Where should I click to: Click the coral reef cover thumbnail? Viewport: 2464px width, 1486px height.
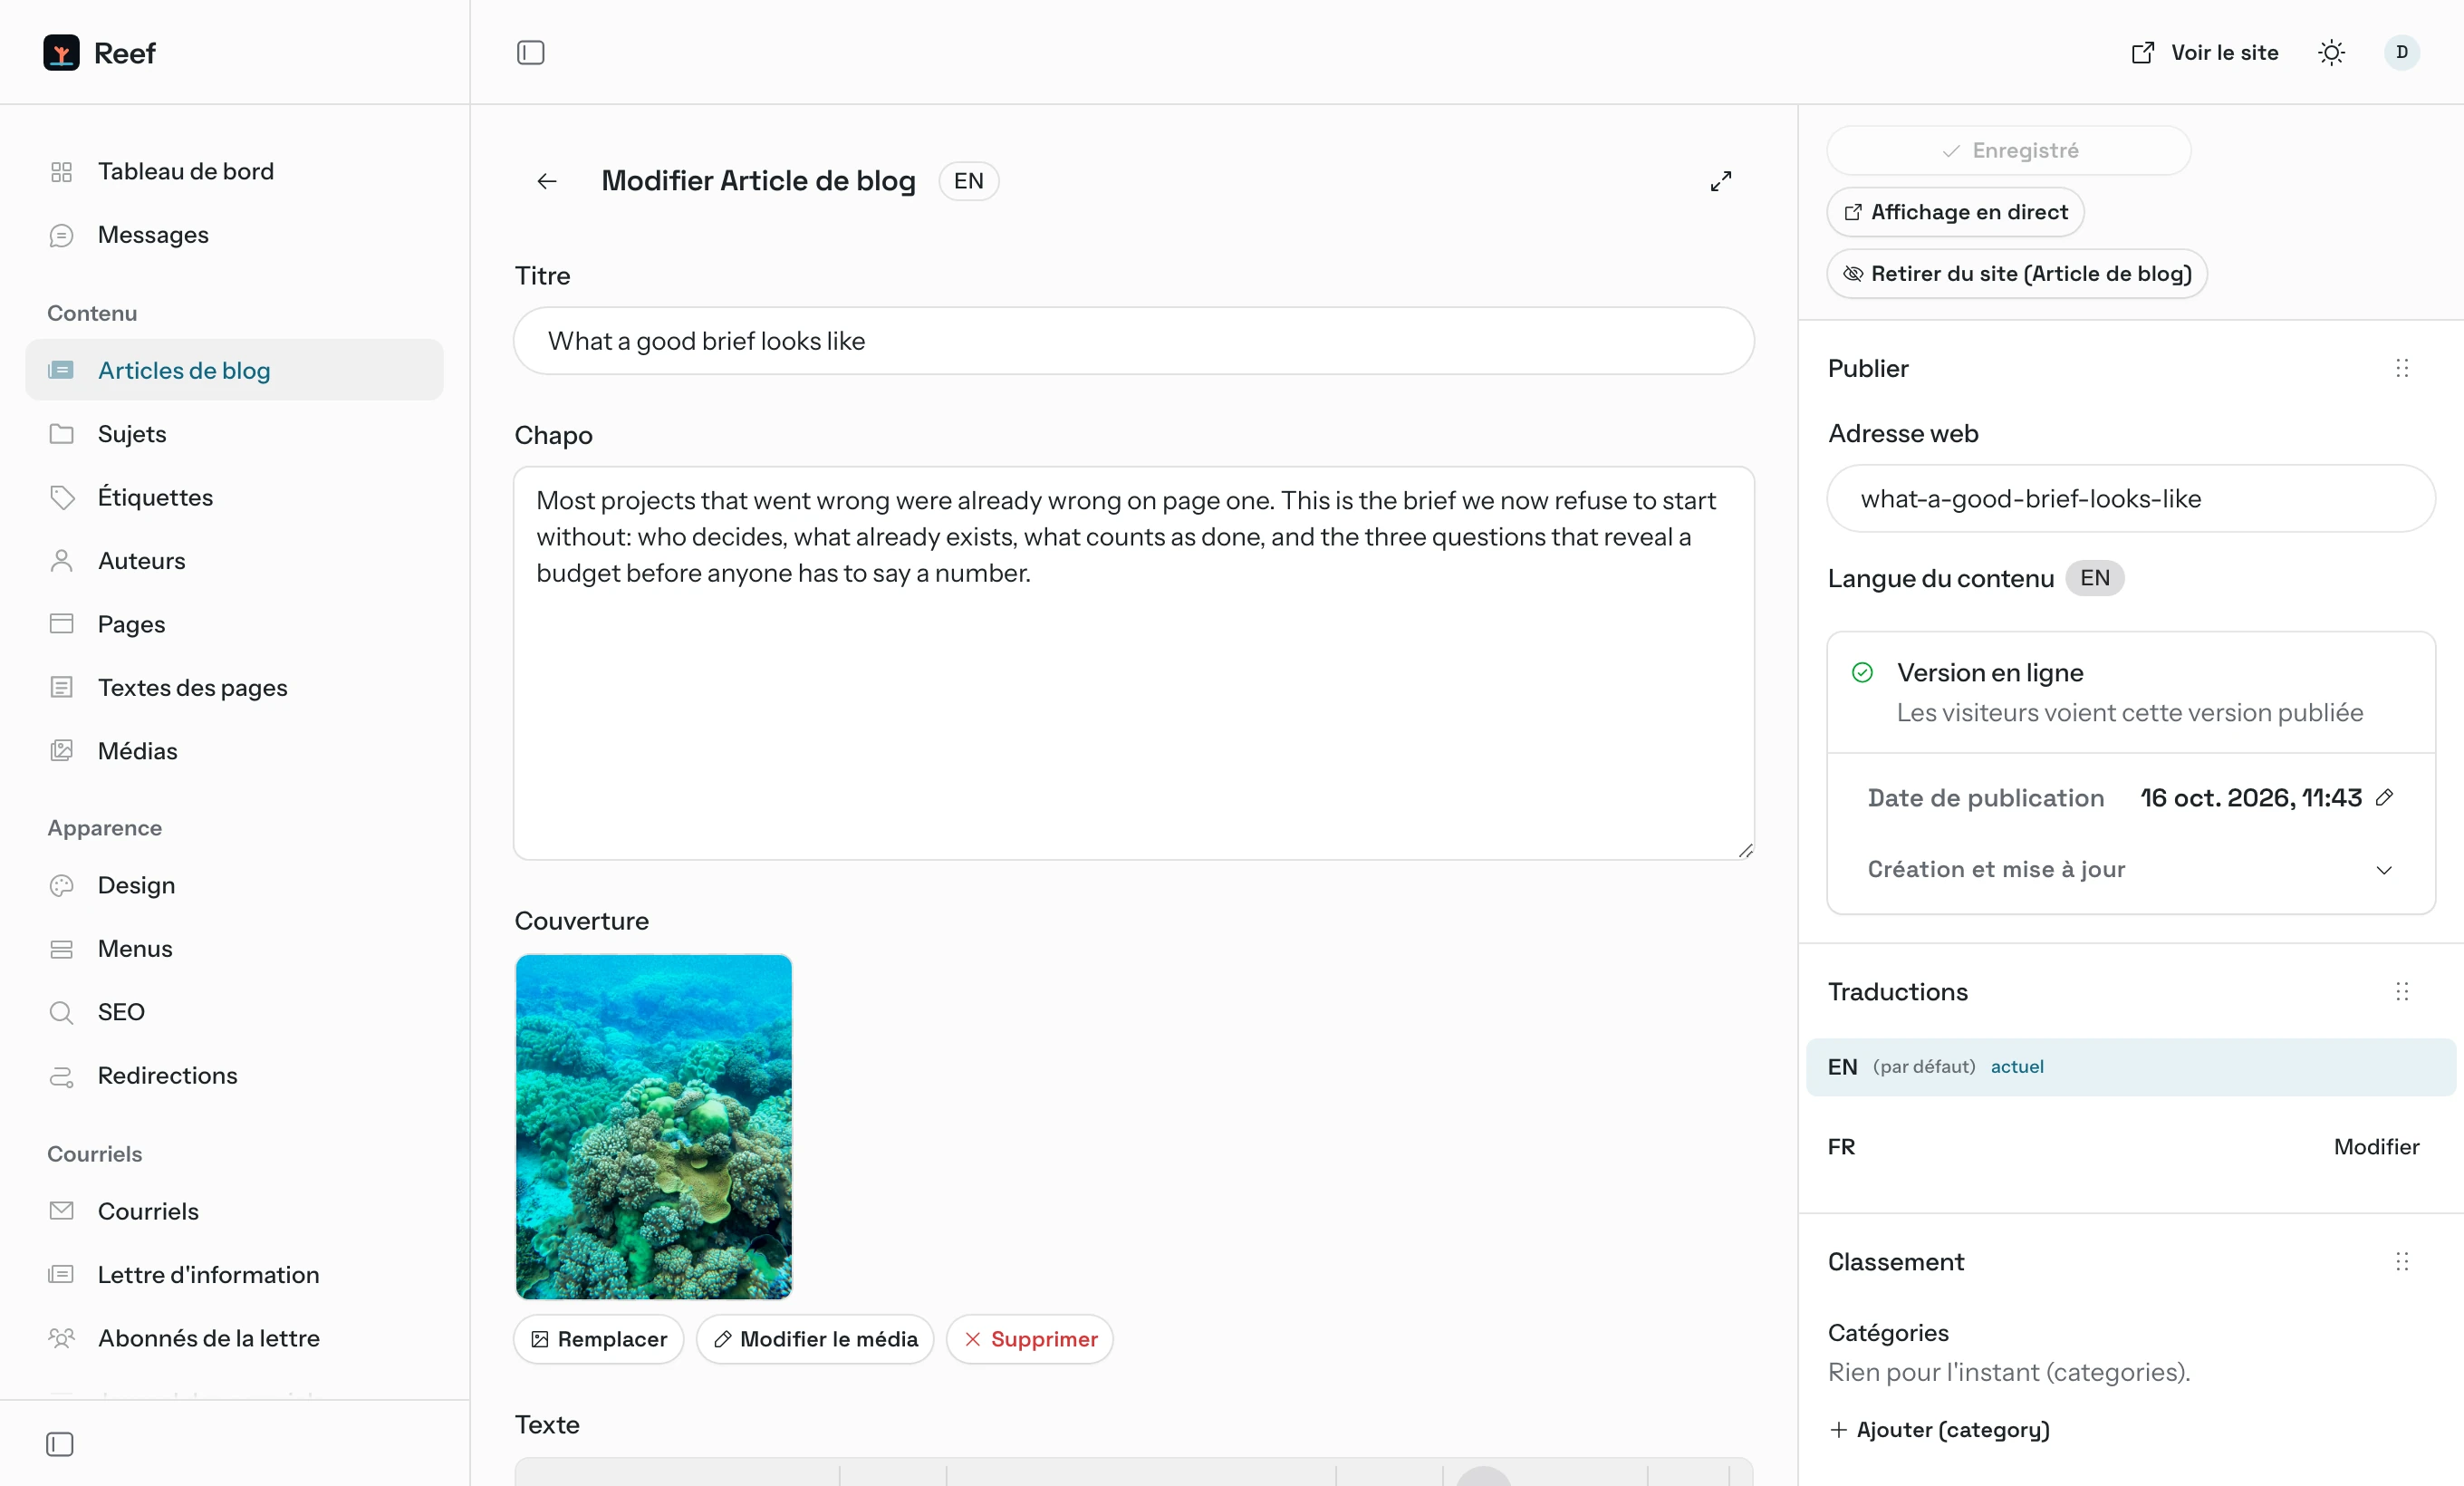coord(653,1126)
